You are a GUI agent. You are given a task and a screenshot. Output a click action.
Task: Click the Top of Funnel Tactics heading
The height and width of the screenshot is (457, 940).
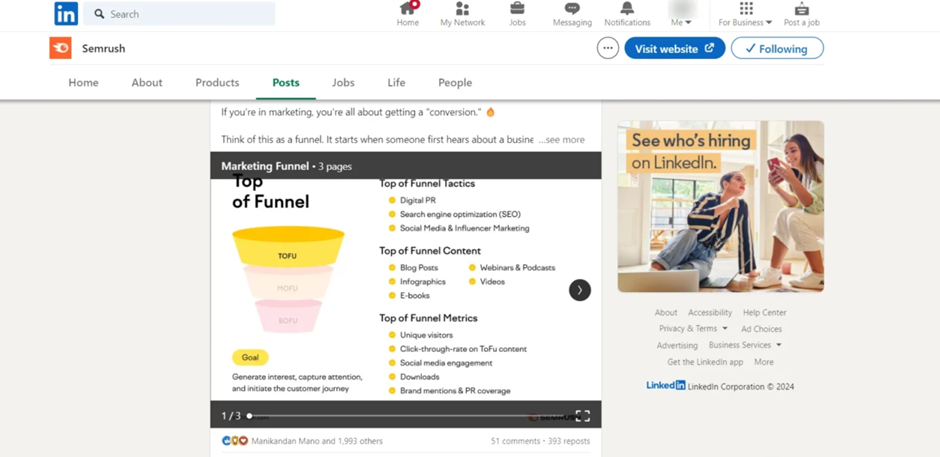click(427, 184)
